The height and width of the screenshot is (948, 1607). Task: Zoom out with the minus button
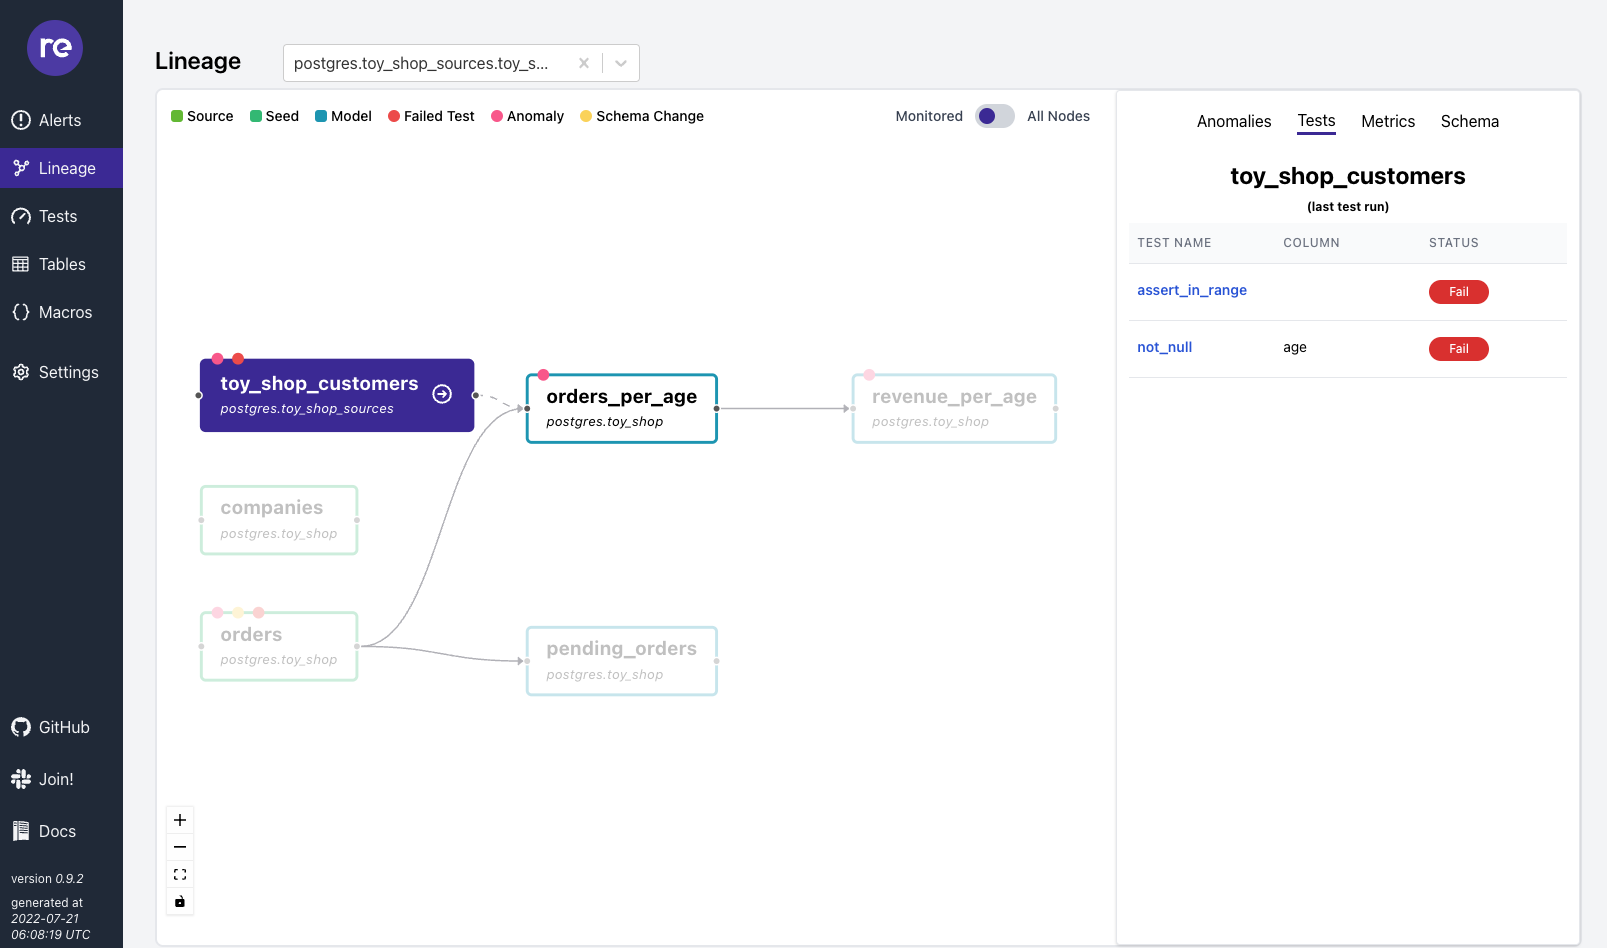pos(180,847)
